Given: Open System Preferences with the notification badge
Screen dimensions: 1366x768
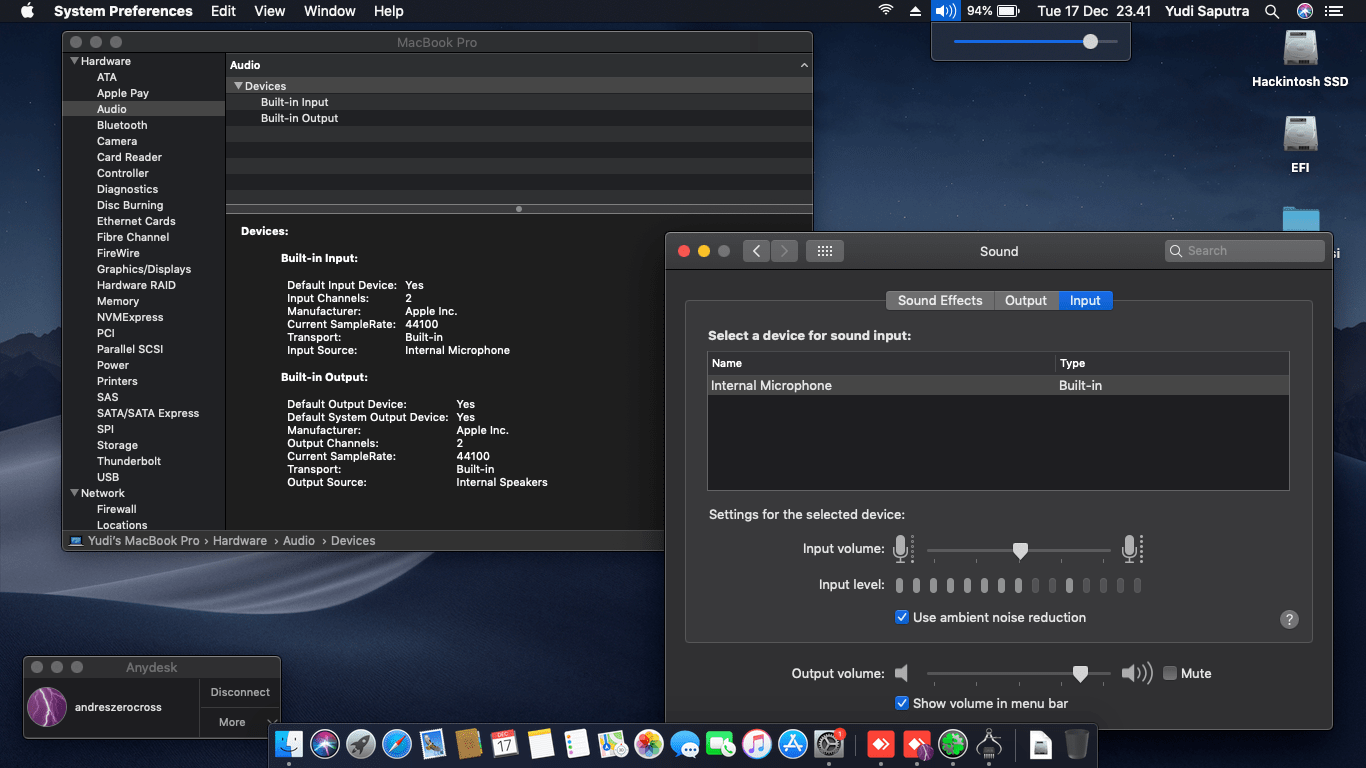Looking at the screenshot, I should (x=828, y=744).
